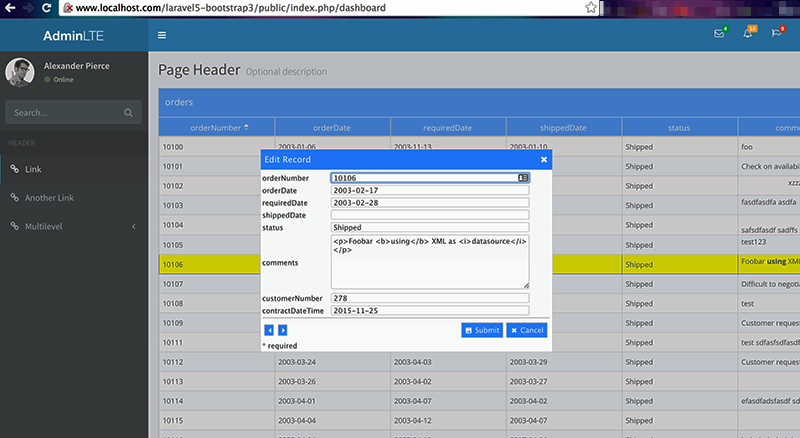Sort by the orderNumber column header
The image size is (800, 438).
point(216,128)
